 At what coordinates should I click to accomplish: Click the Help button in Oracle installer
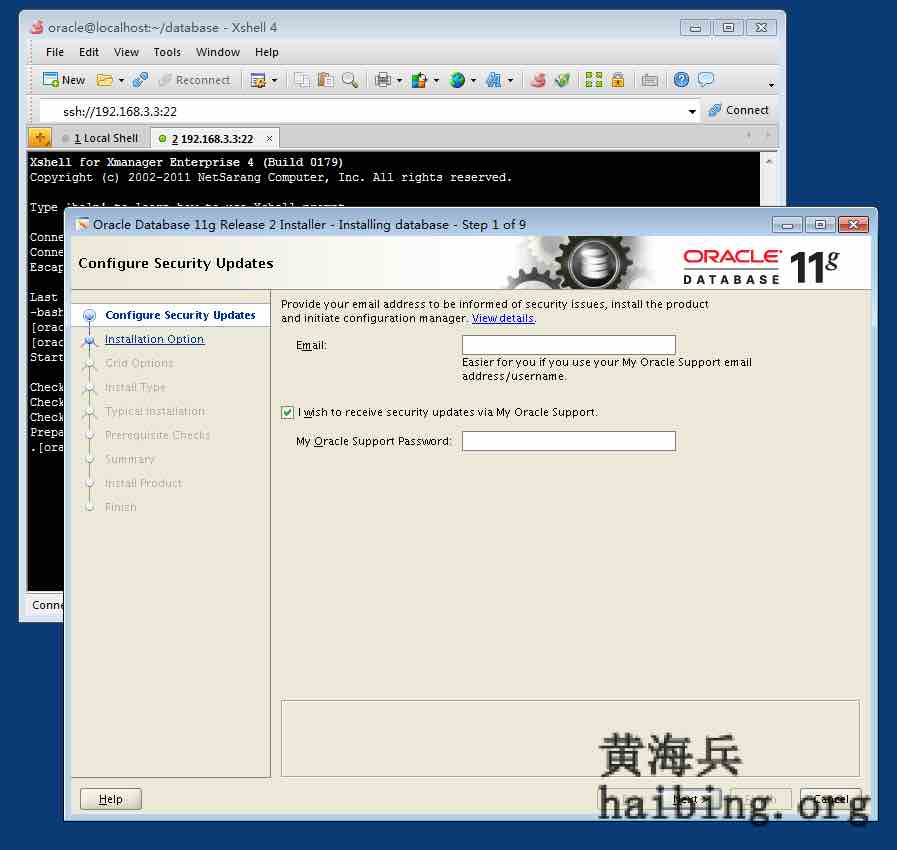click(x=110, y=799)
